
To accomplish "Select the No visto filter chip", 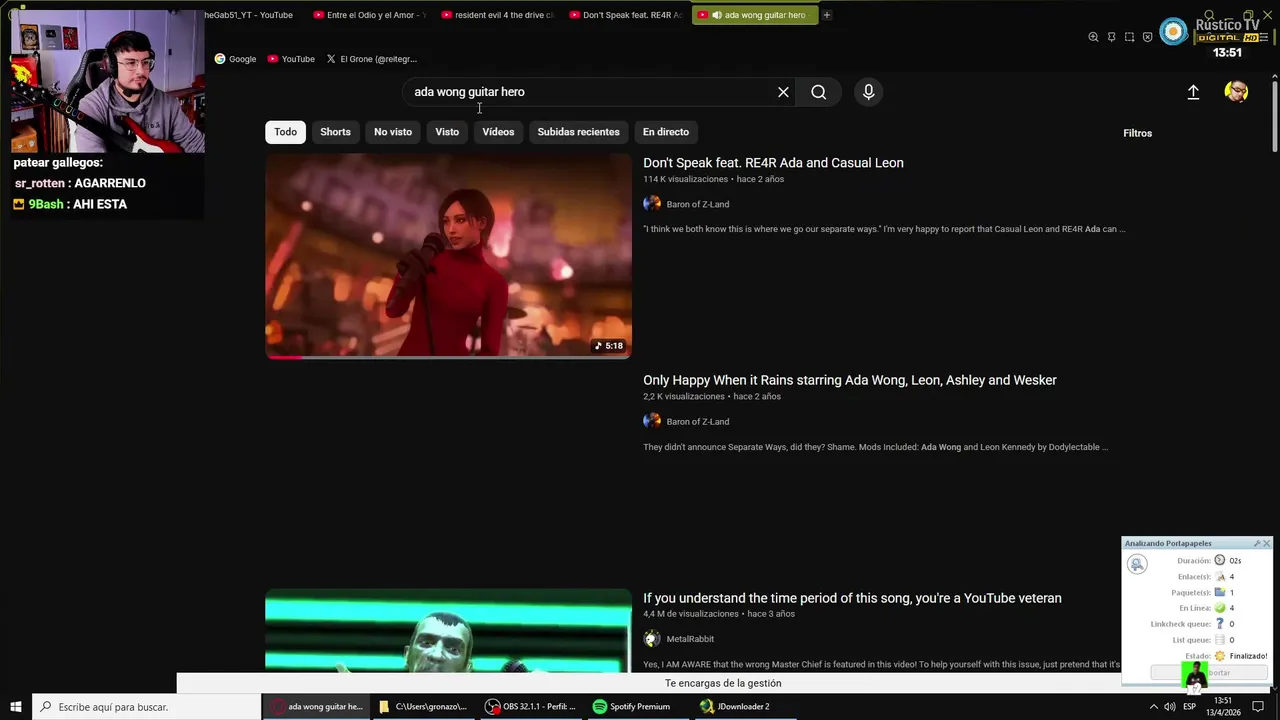I will point(393,132).
